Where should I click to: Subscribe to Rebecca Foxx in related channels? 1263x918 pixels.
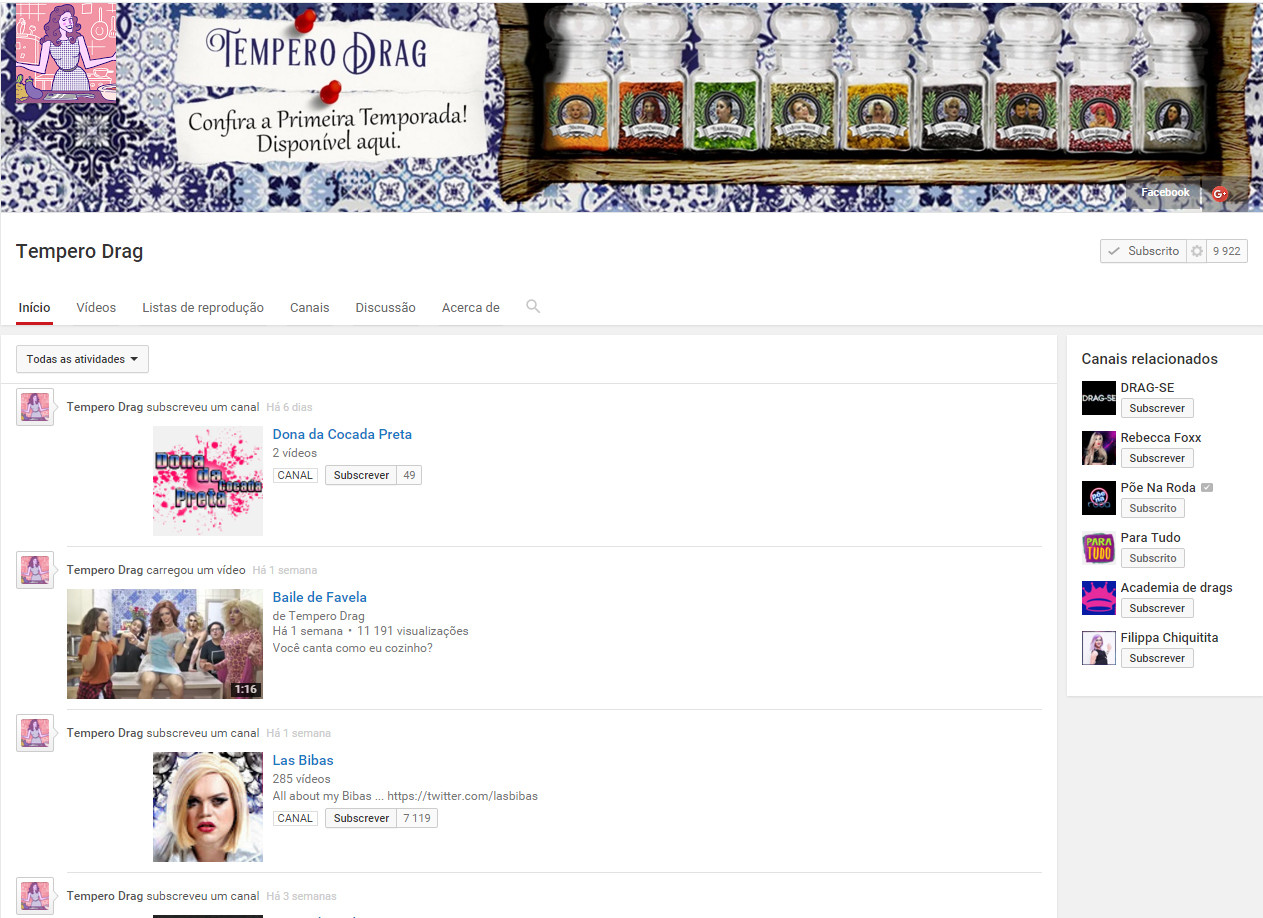1156,458
